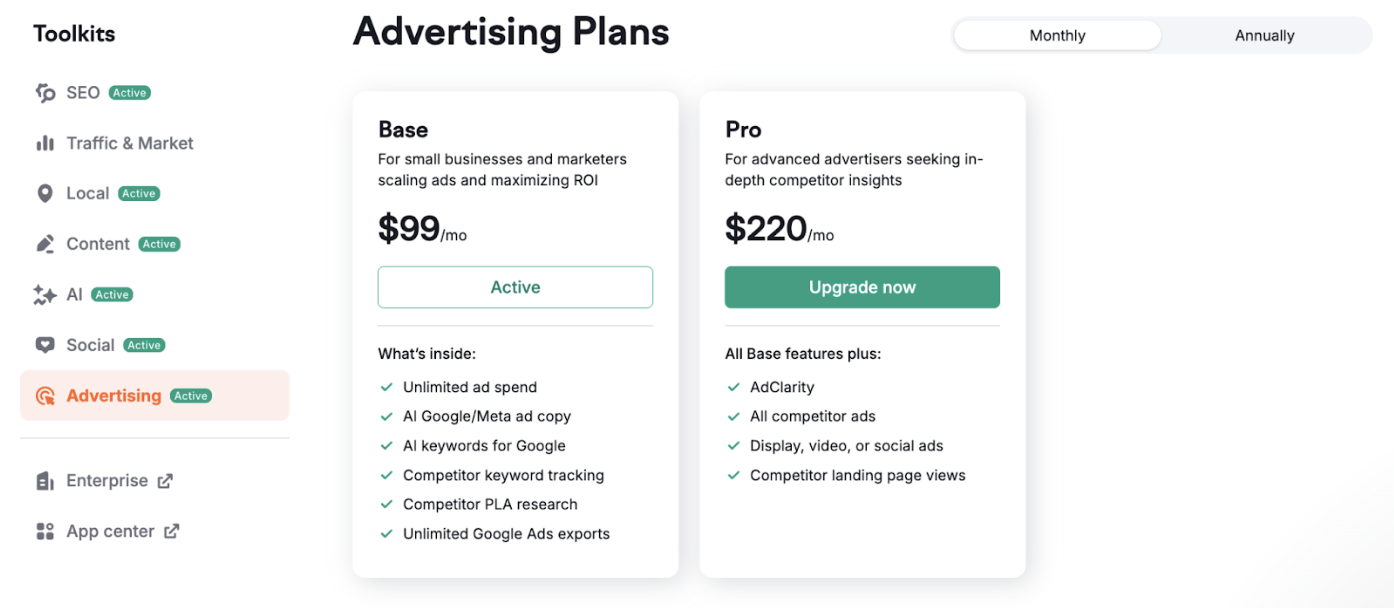Open the AI toolkit sparkle icon
The image size is (1394, 608).
(x=45, y=294)
